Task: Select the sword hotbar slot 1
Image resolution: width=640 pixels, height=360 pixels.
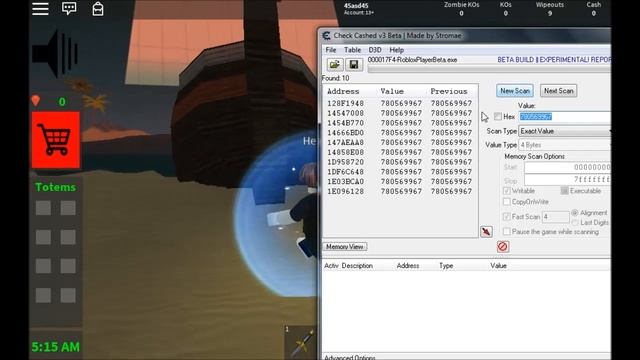Action: click(x=300, y=342)
